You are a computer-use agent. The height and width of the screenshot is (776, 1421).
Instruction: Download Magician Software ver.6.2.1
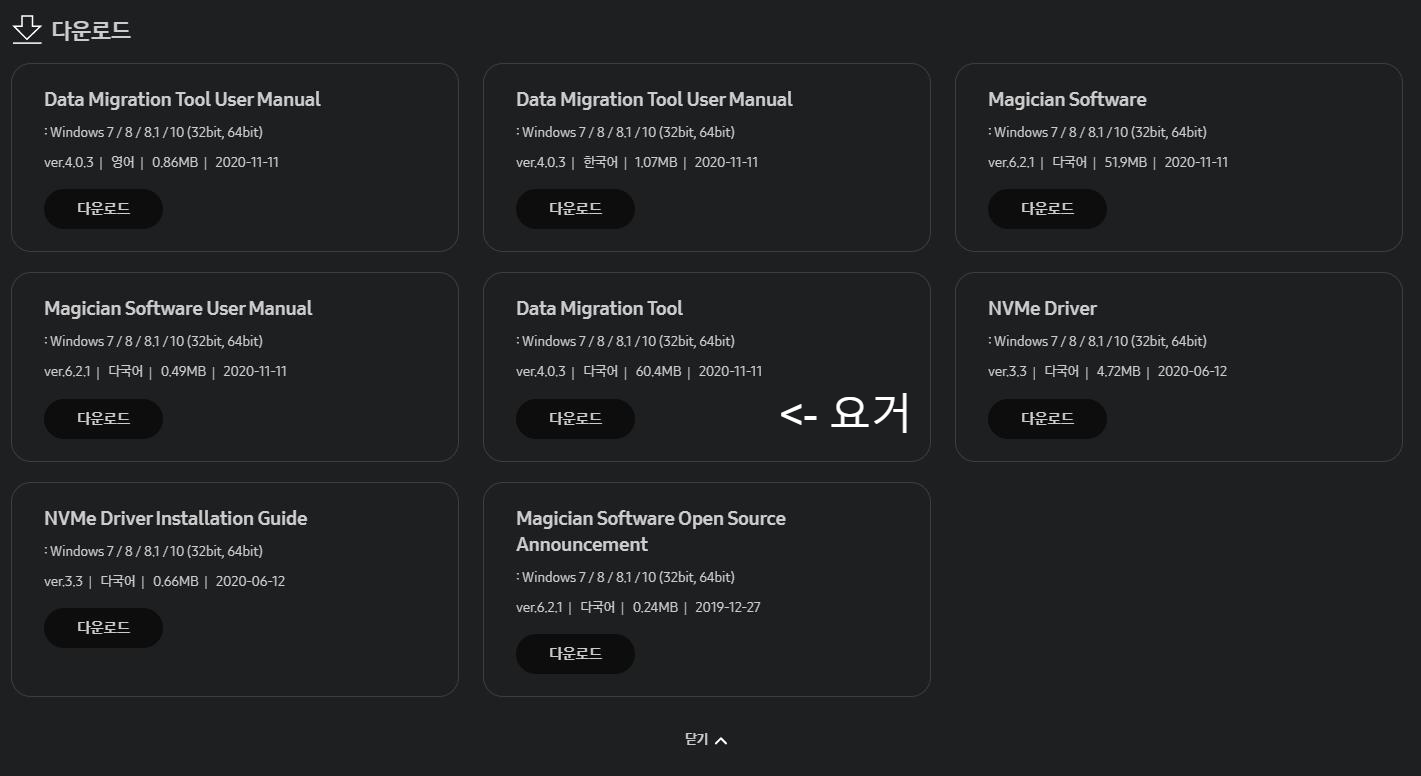pos(1047,209)
